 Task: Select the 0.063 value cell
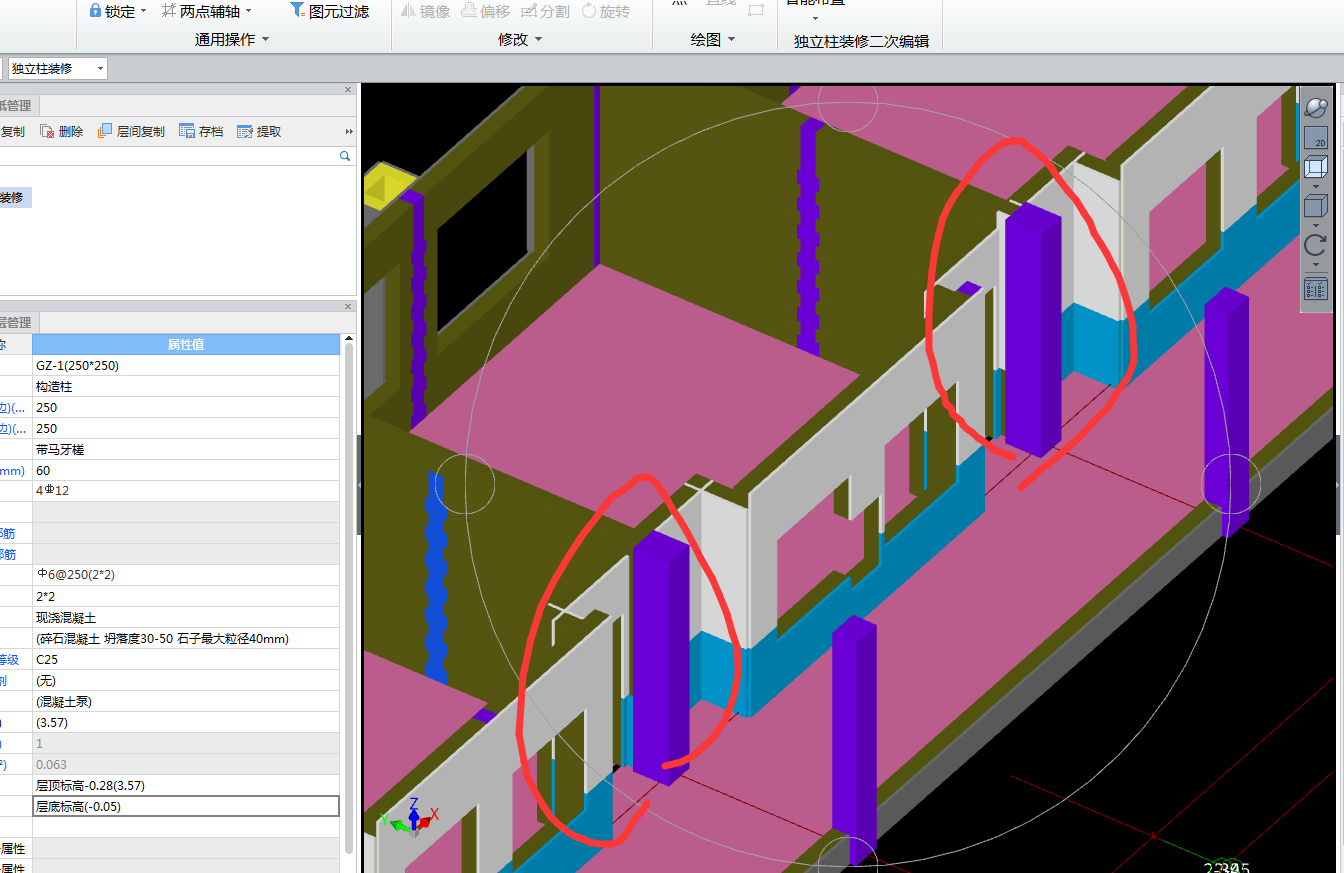point(186,764)
